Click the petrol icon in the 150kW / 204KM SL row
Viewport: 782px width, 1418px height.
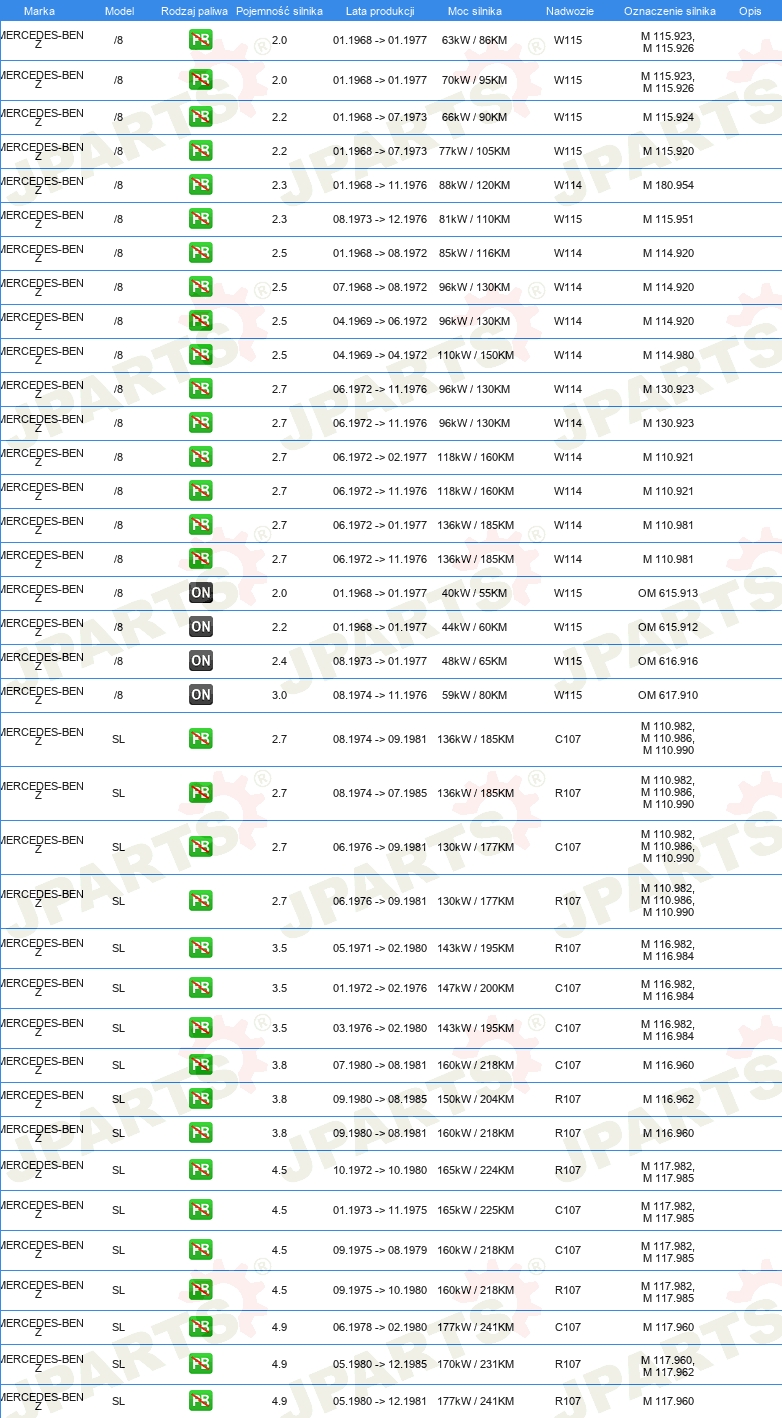tap(201, 1100)
